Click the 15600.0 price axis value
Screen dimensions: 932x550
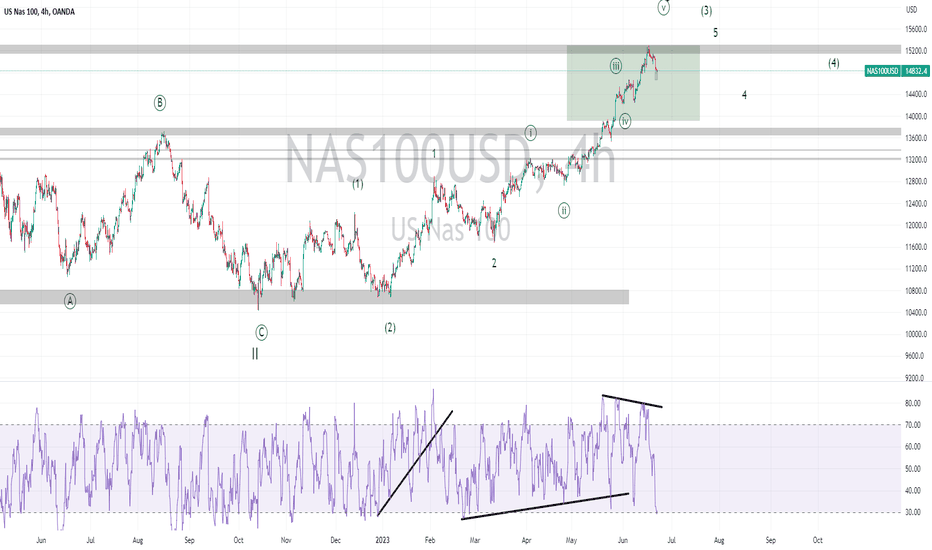(x=916, y=29)
